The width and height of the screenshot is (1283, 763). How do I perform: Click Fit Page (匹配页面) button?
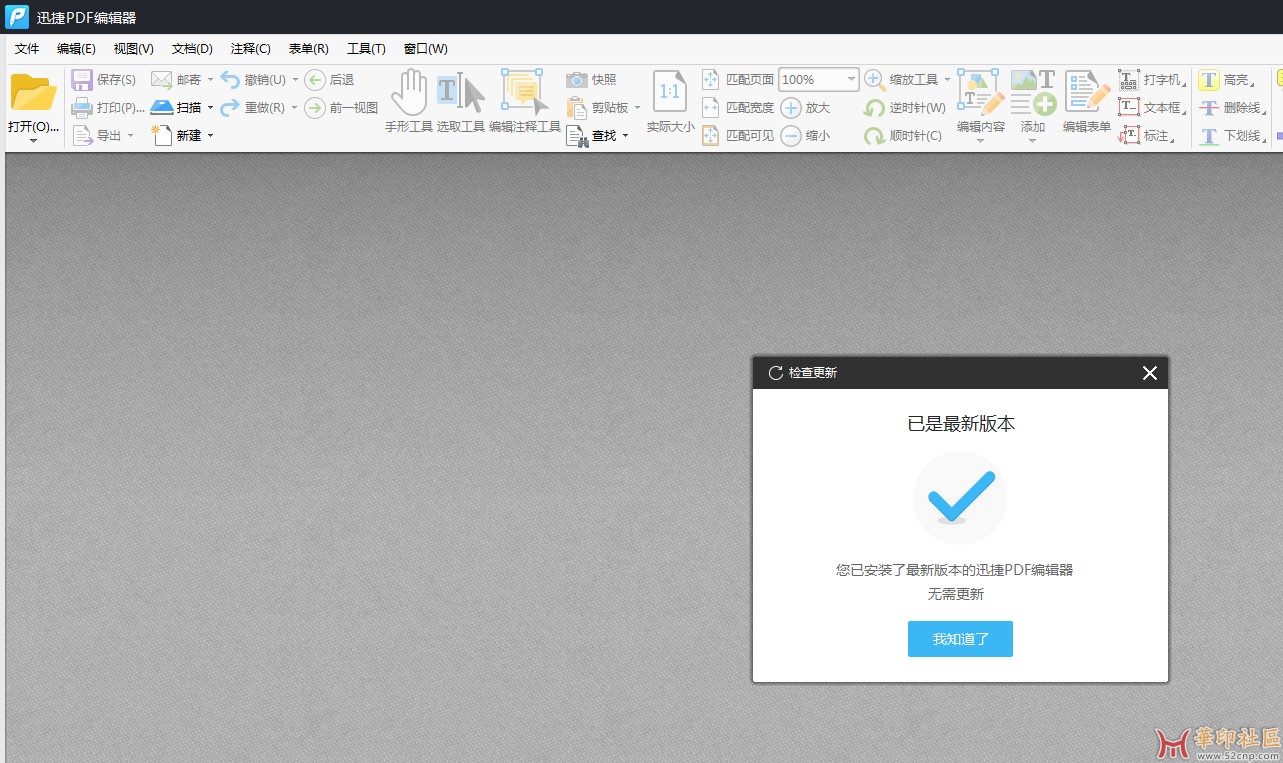tap(739, 80)
